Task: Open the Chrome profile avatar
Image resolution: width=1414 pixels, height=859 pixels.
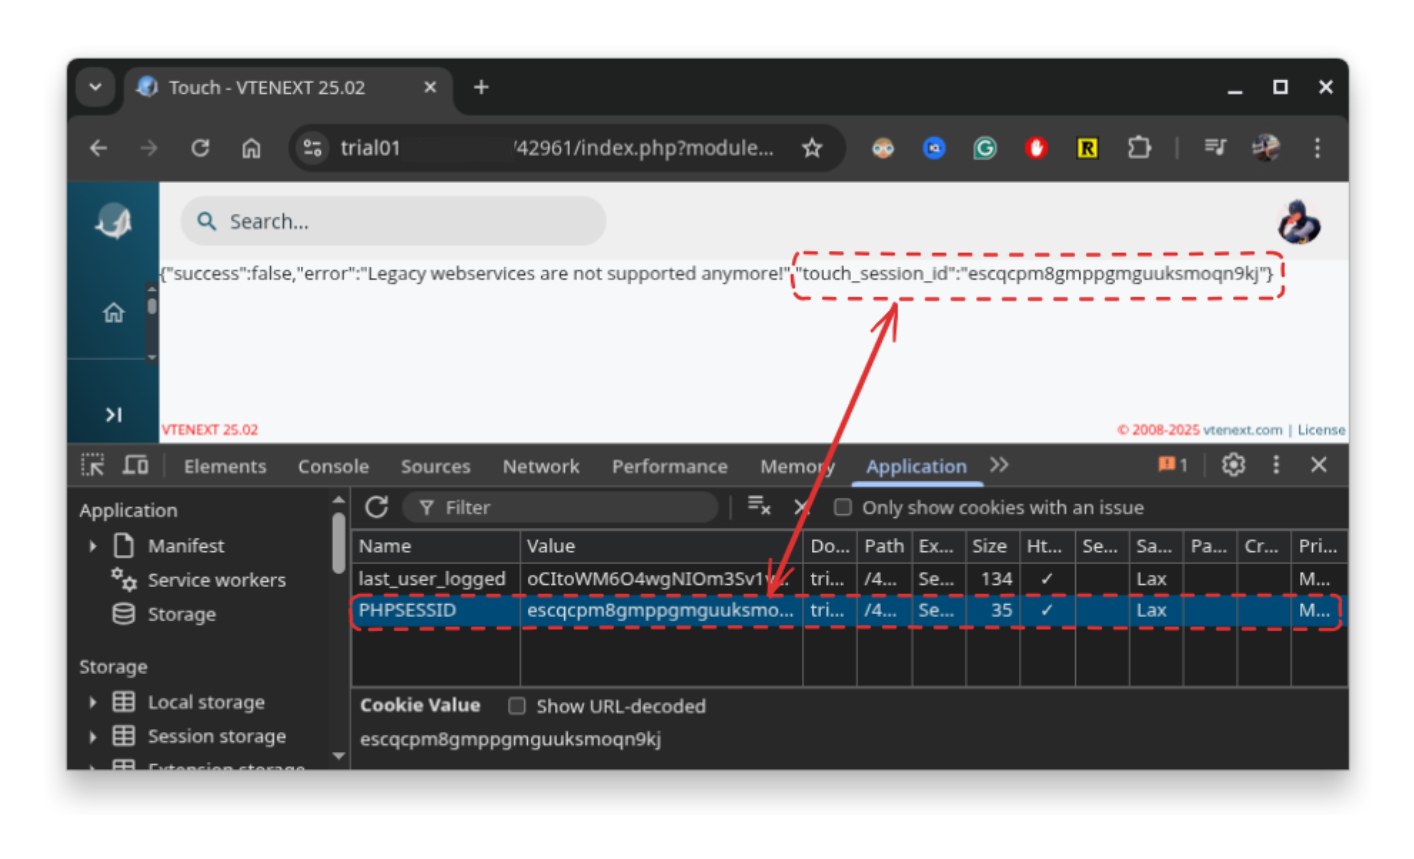Action: click(1266, 148)
